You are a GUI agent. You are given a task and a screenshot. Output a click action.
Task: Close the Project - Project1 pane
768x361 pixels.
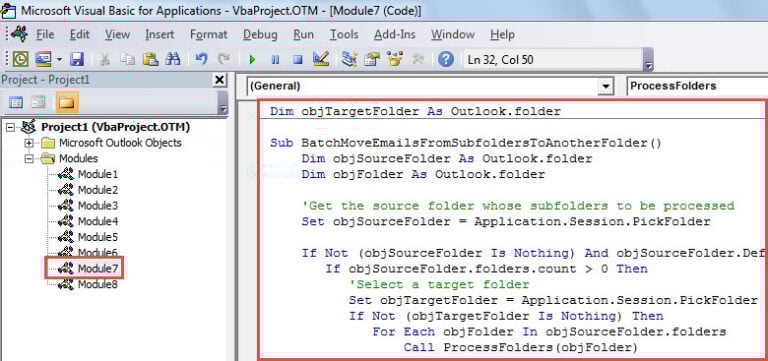click(219, 80)
